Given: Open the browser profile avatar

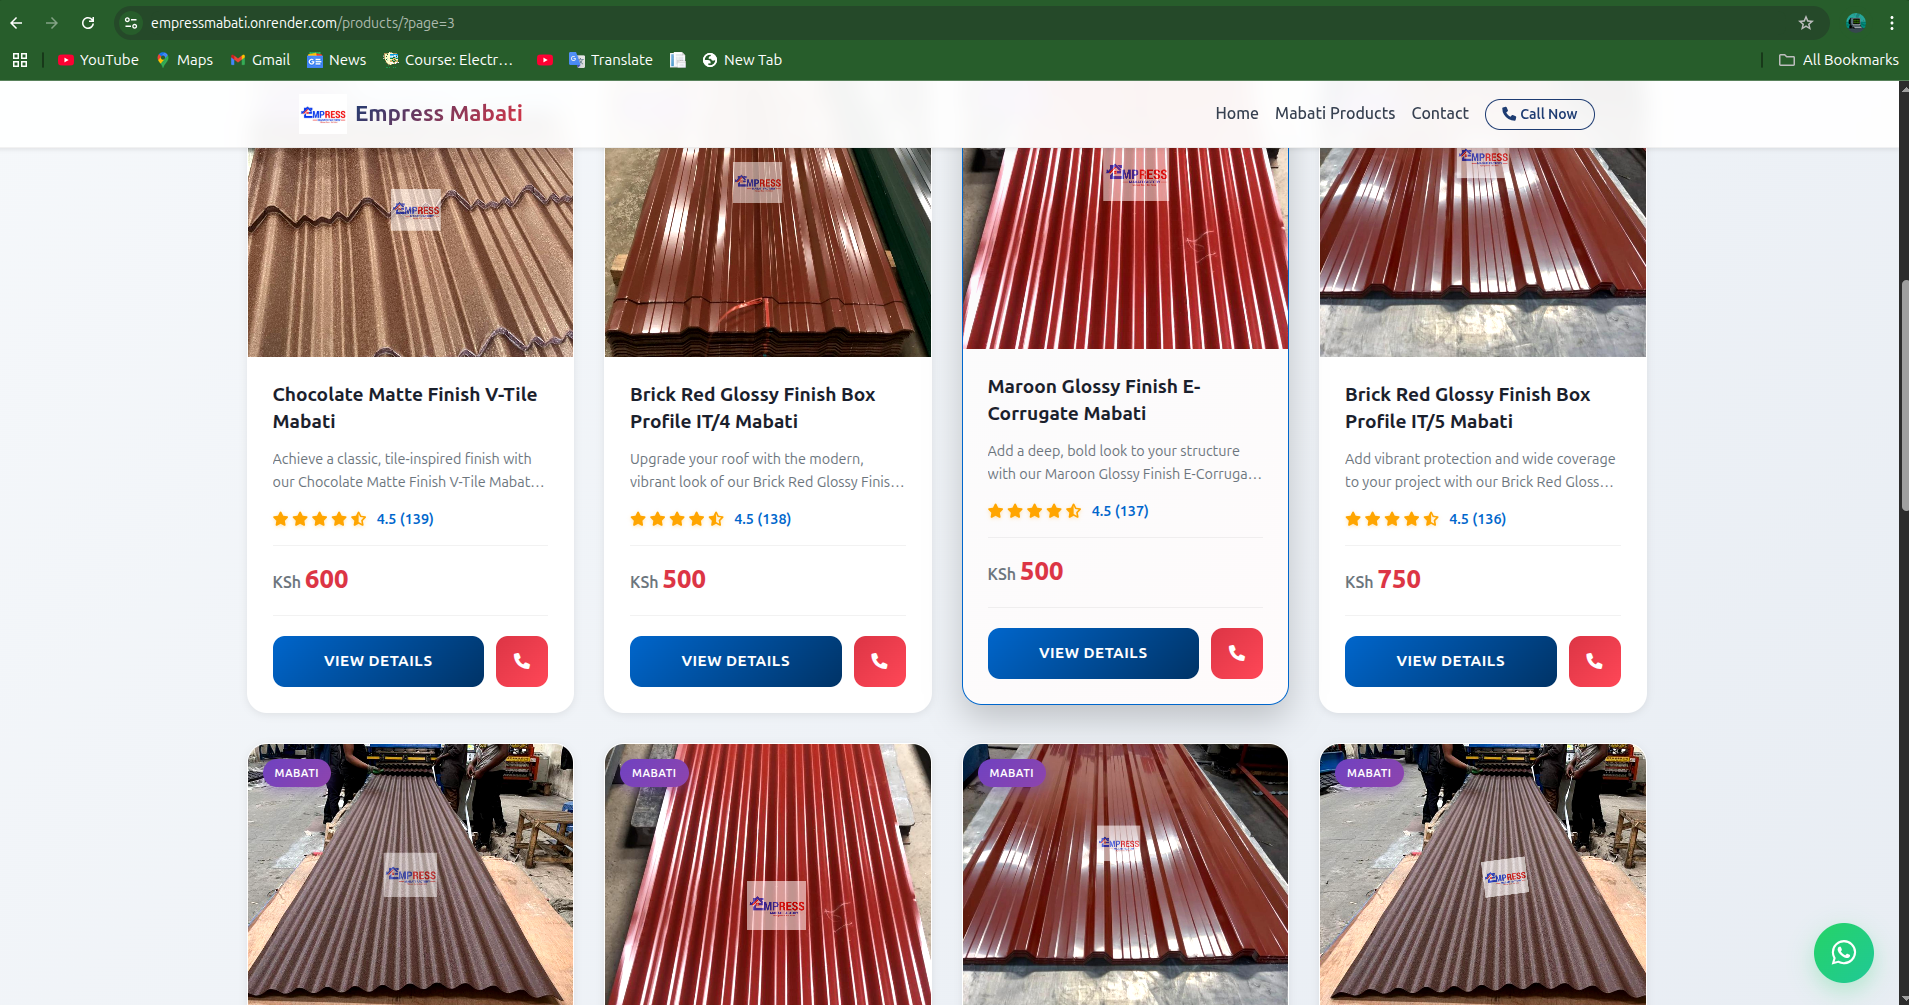Looking at the screenshot, I should pos(1856,22).
